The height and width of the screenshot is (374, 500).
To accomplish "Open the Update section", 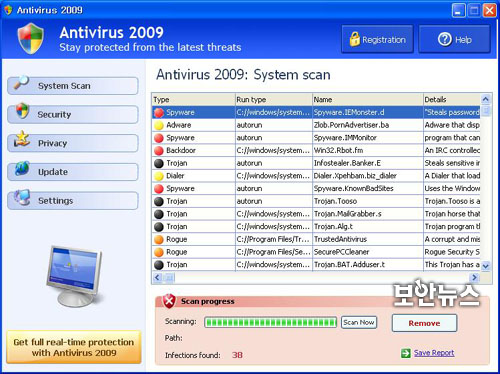I will pos(73,172).
